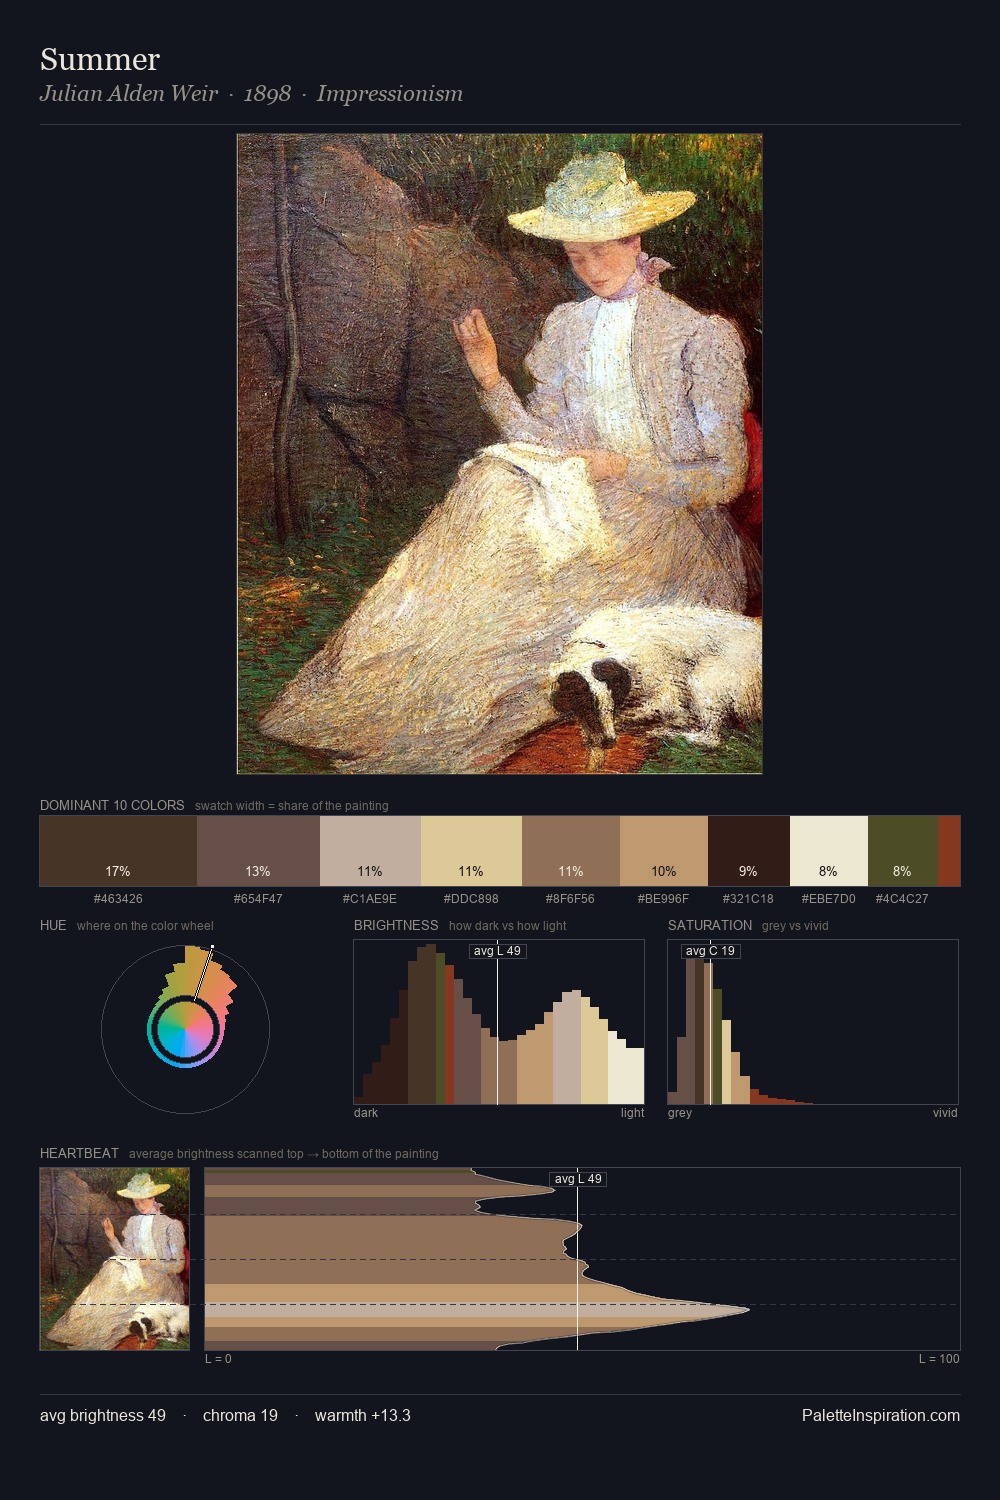Click the avg C 19 label in Saturation histogram
Viewport: 1000px width, 1500px height.
(710, 951)
